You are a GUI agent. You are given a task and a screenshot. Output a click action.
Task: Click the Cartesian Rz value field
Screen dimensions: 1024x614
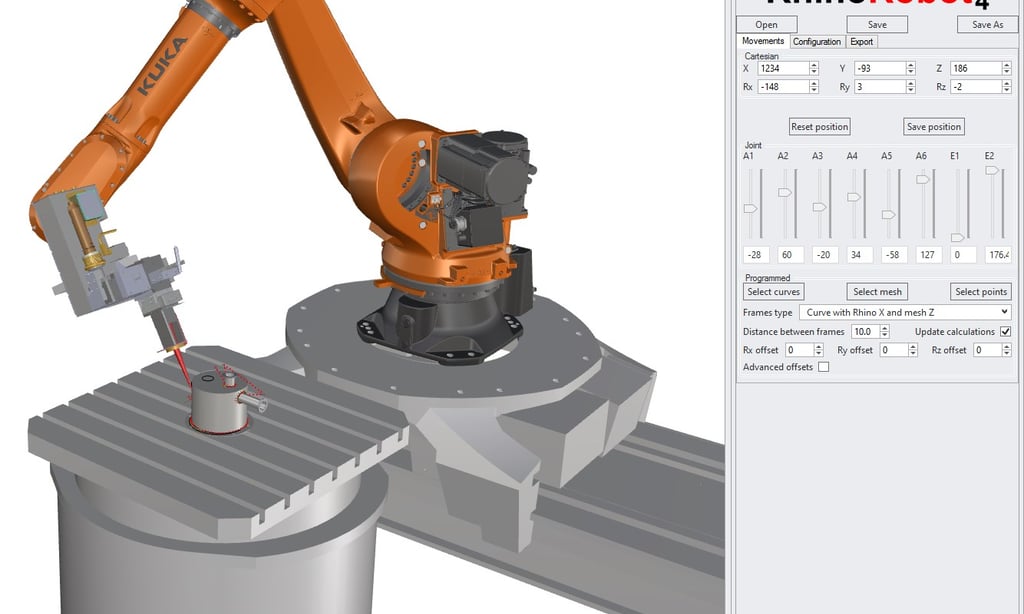point(976,86)
